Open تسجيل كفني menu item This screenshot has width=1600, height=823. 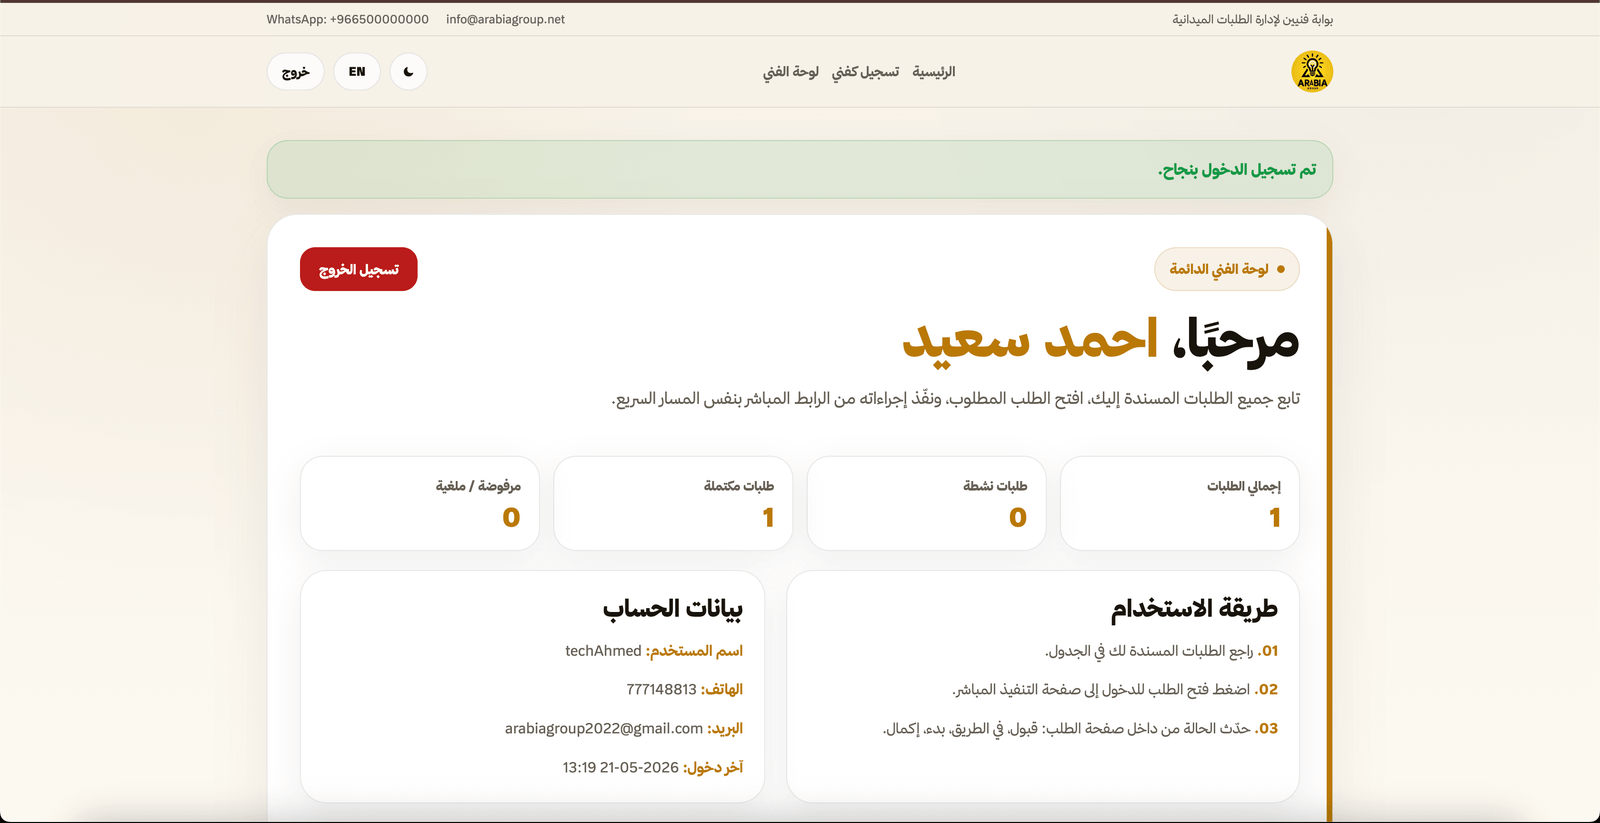[x=865, y=72]
